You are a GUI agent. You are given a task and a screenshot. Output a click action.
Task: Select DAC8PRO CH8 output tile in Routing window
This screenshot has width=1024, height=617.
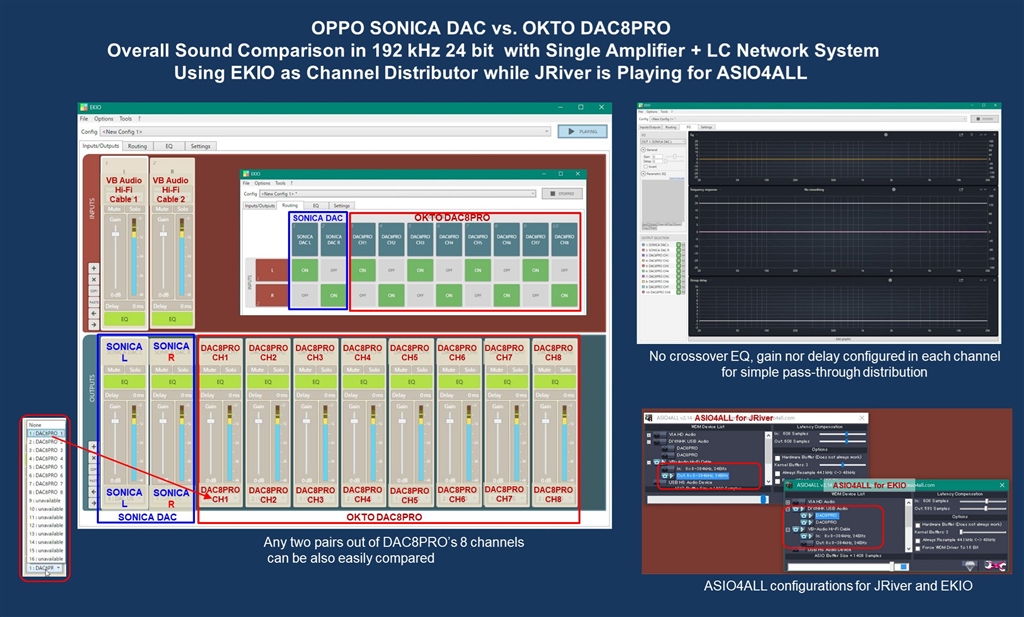(x=564, y=239)
